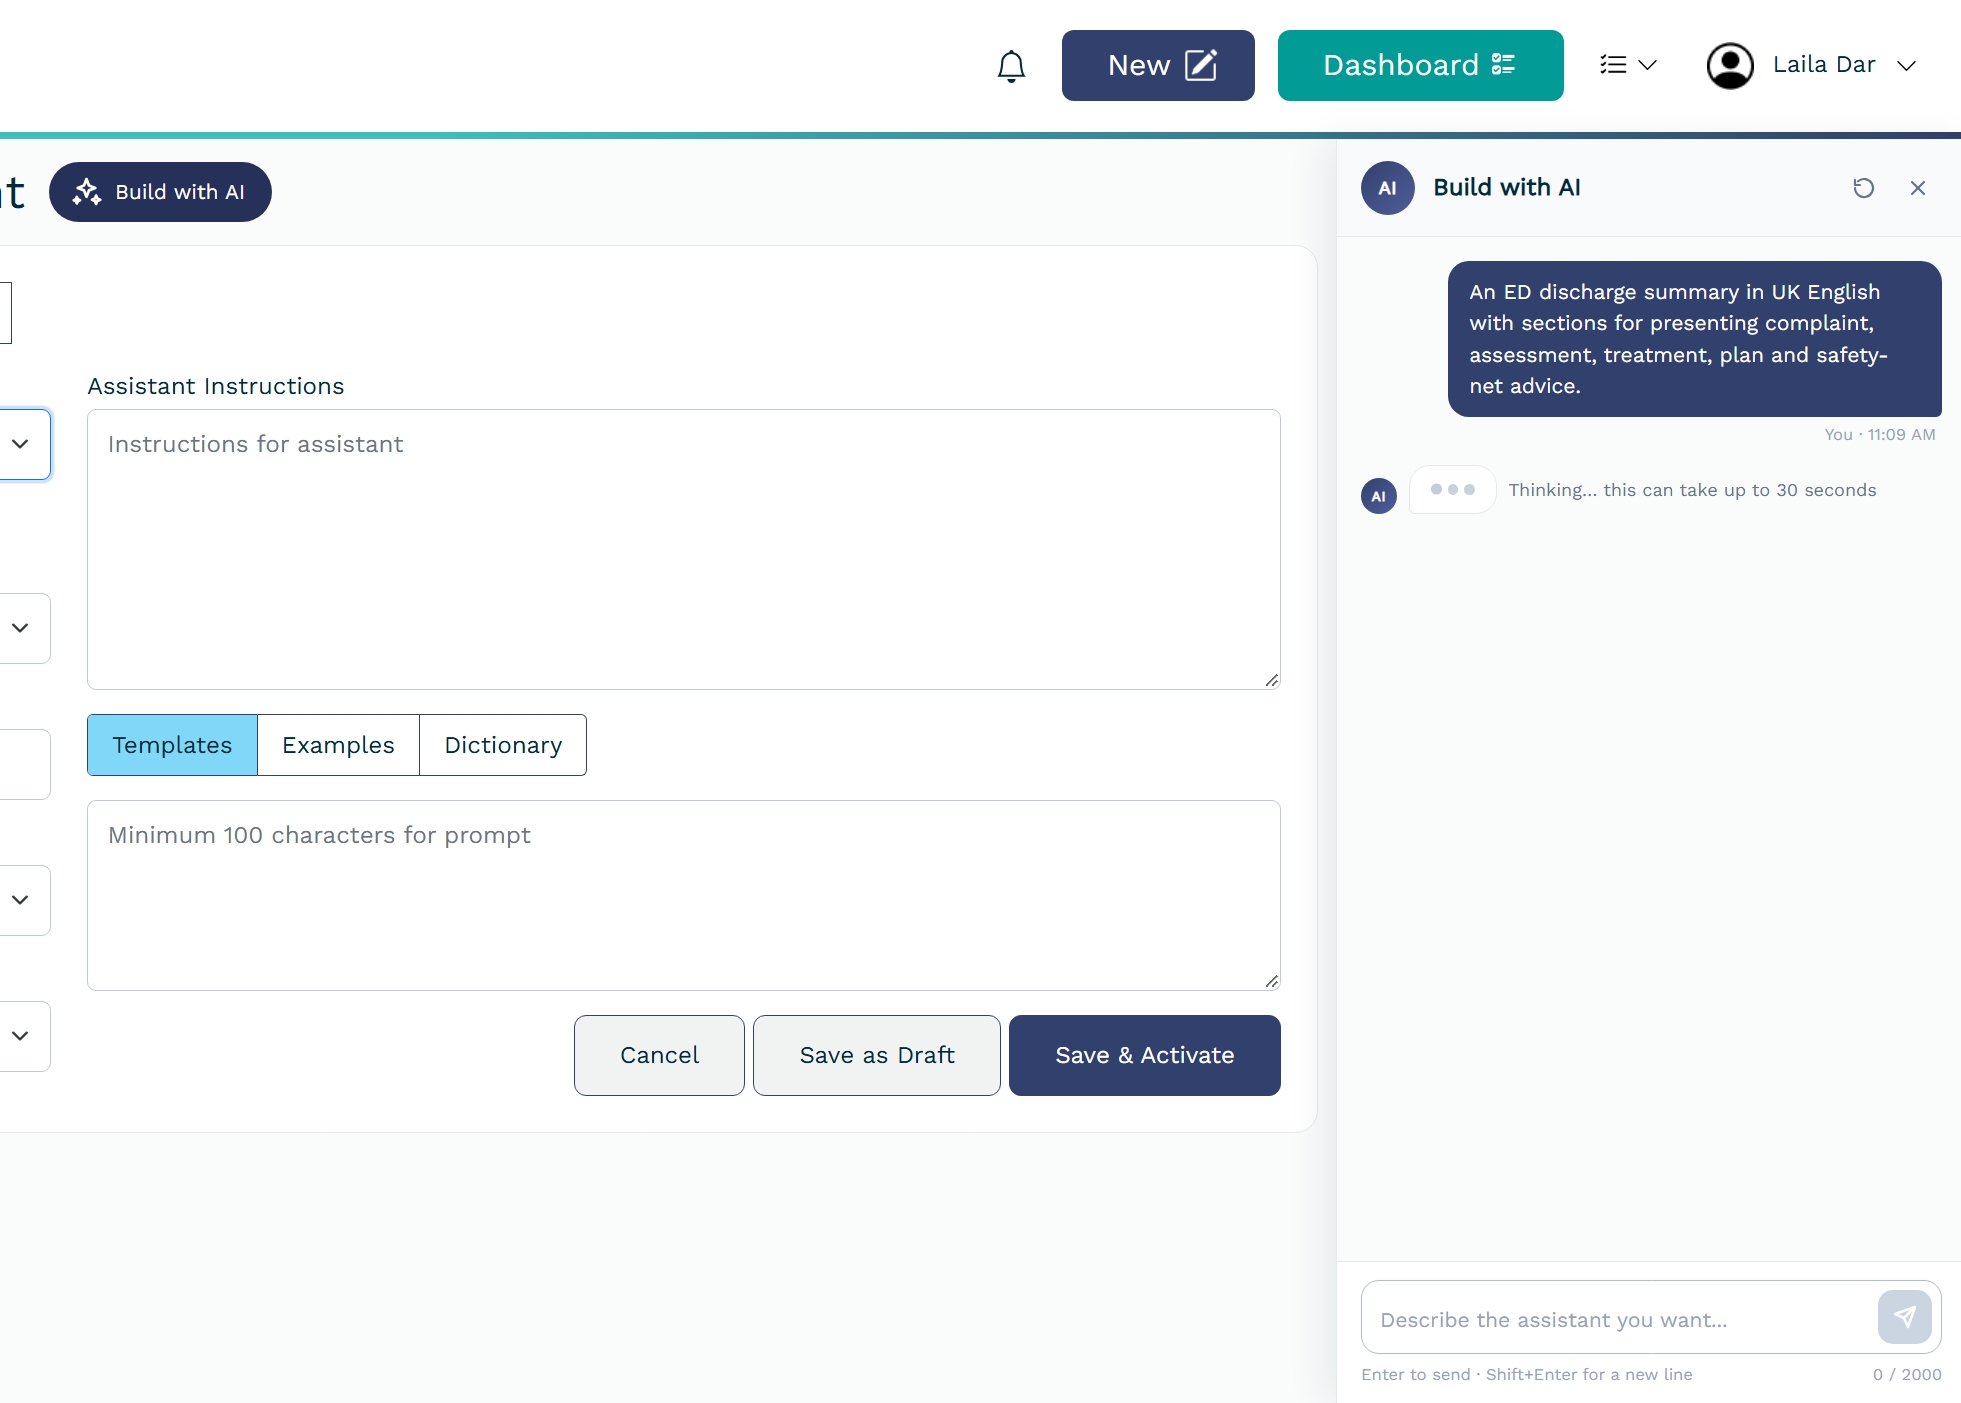Click the AI thinking dots indicator
Image resolution: width=1961 pixels, height=1403 pixels.
pyautogui.click(x=1452, y=490)
